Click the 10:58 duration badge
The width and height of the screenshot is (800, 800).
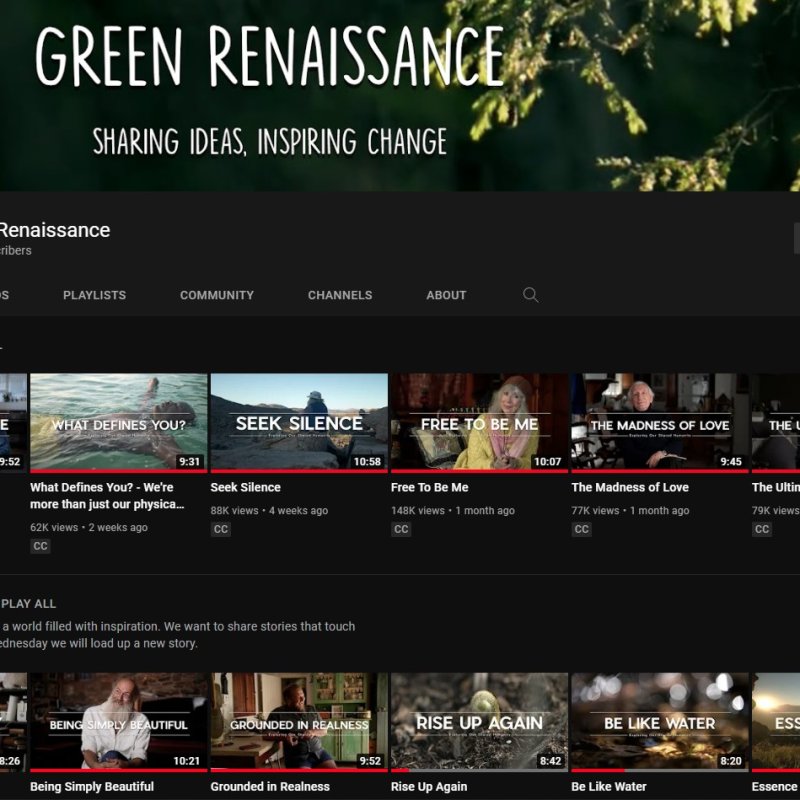point(367,462)
